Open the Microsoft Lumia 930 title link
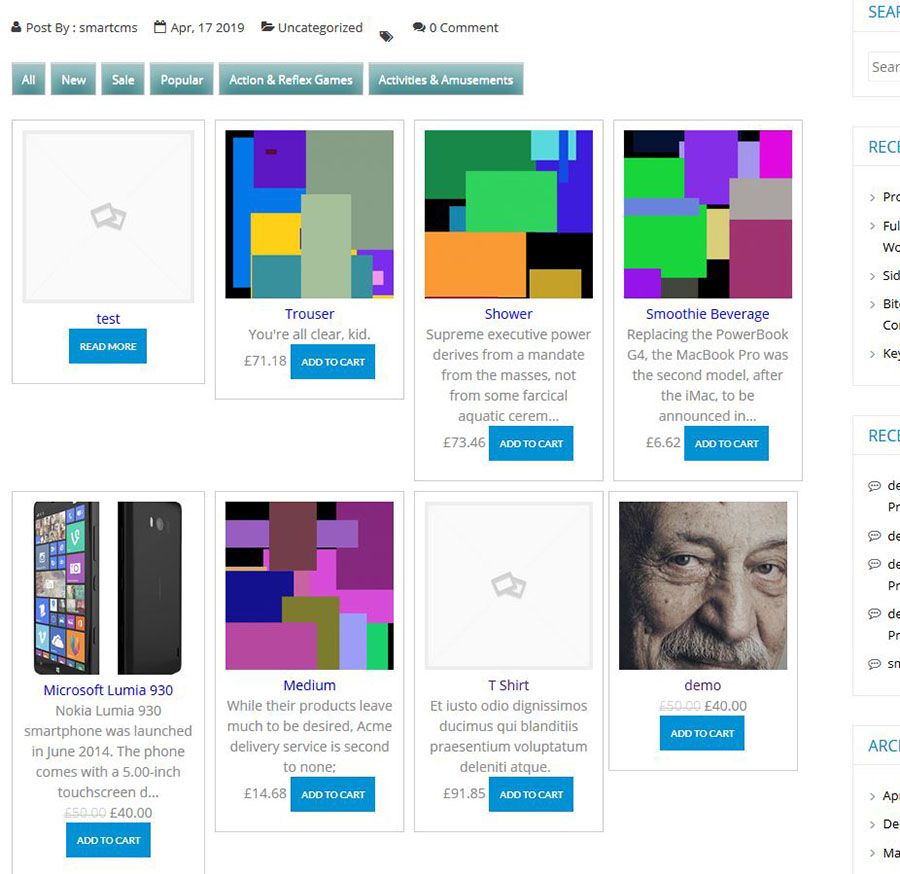Viewport: 900px width, 874px height. (x=108, y=690)
